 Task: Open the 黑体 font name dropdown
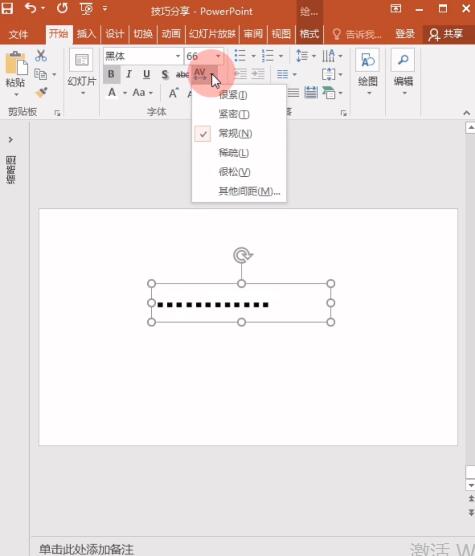(x=178, y=56)
